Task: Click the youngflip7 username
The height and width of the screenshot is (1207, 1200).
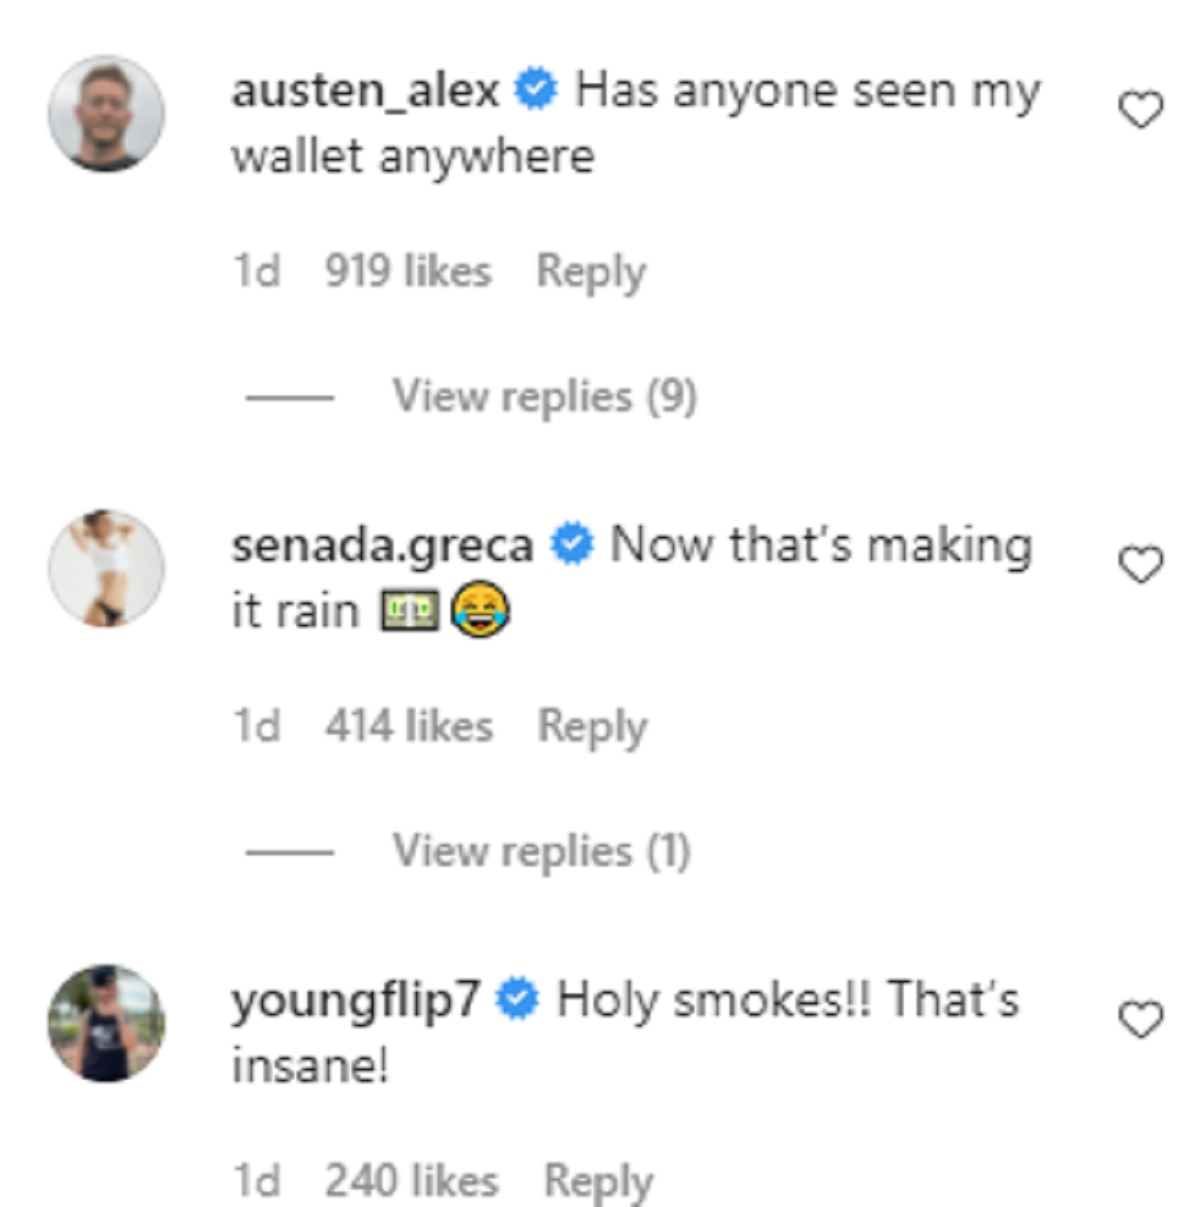Action: (356, 1001)
